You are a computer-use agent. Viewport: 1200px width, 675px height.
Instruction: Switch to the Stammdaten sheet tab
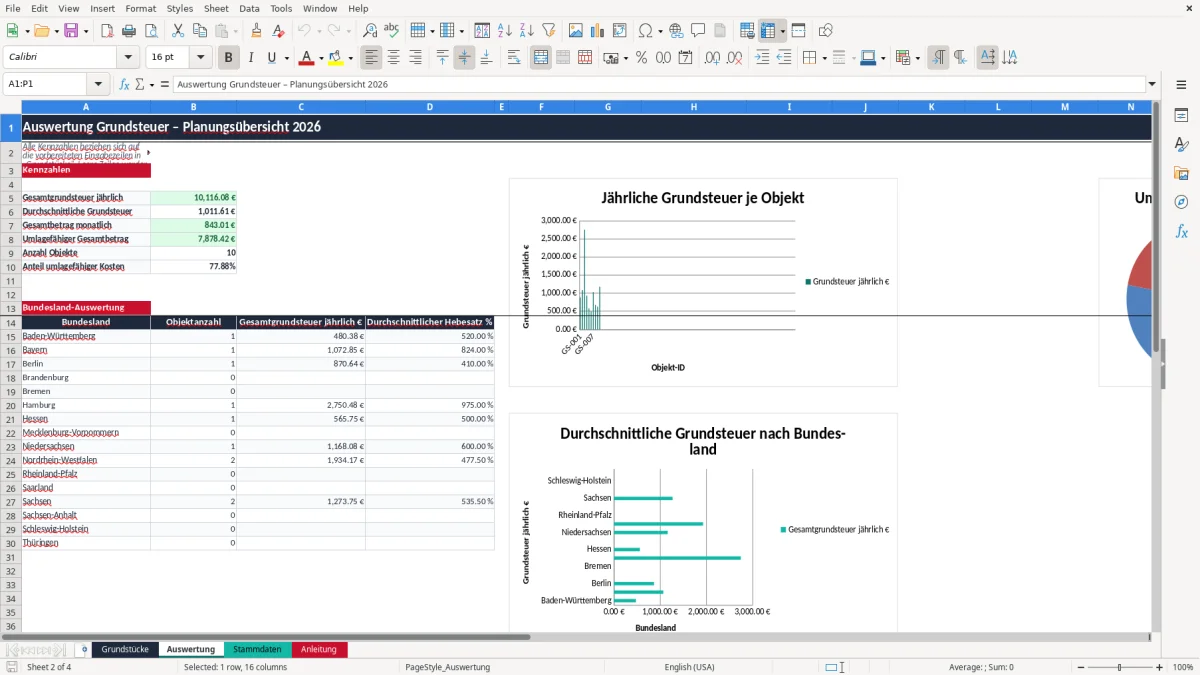coord(257,650)
